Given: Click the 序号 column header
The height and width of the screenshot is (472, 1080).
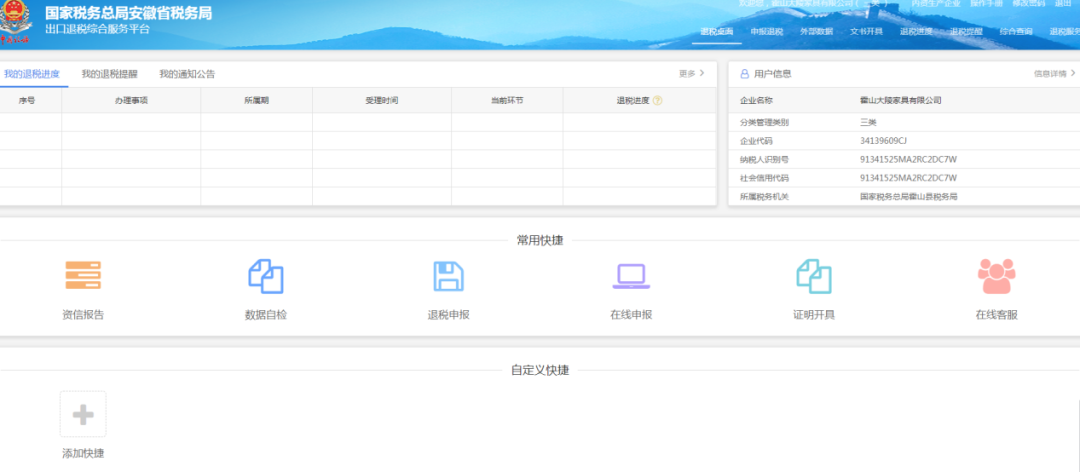Looking at the screenshot, I should (x=27, y=101).
